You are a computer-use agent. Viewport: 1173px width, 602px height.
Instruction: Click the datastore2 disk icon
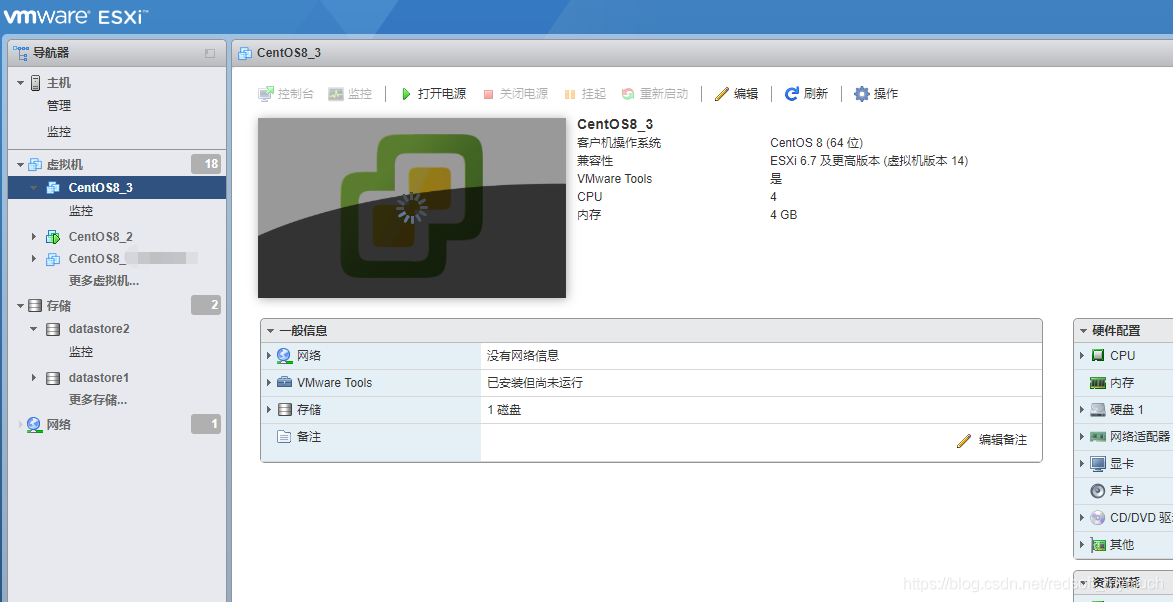pos(53,329)
